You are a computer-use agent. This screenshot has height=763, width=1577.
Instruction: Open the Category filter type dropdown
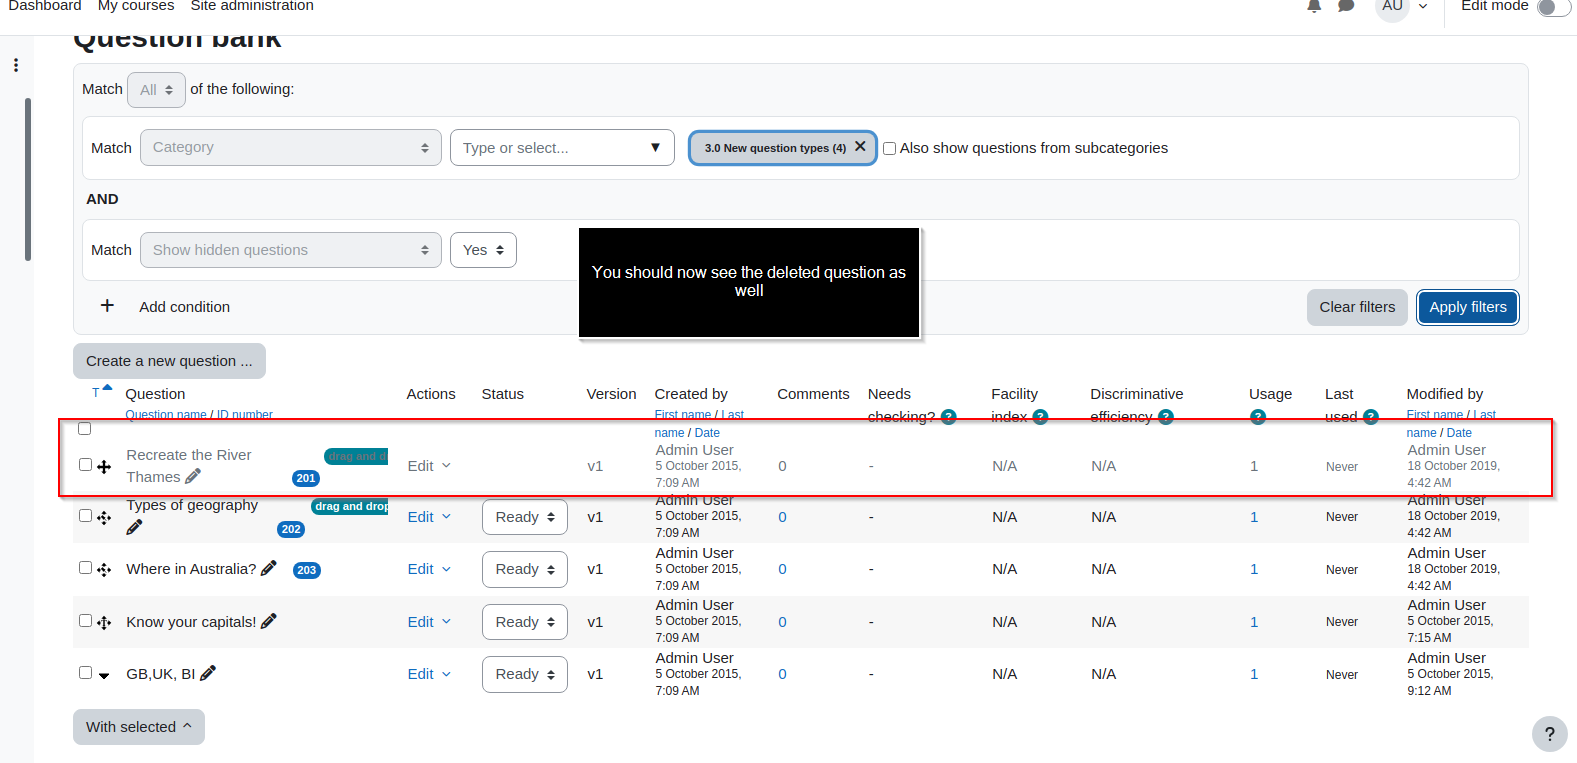(x=291, y=147)
